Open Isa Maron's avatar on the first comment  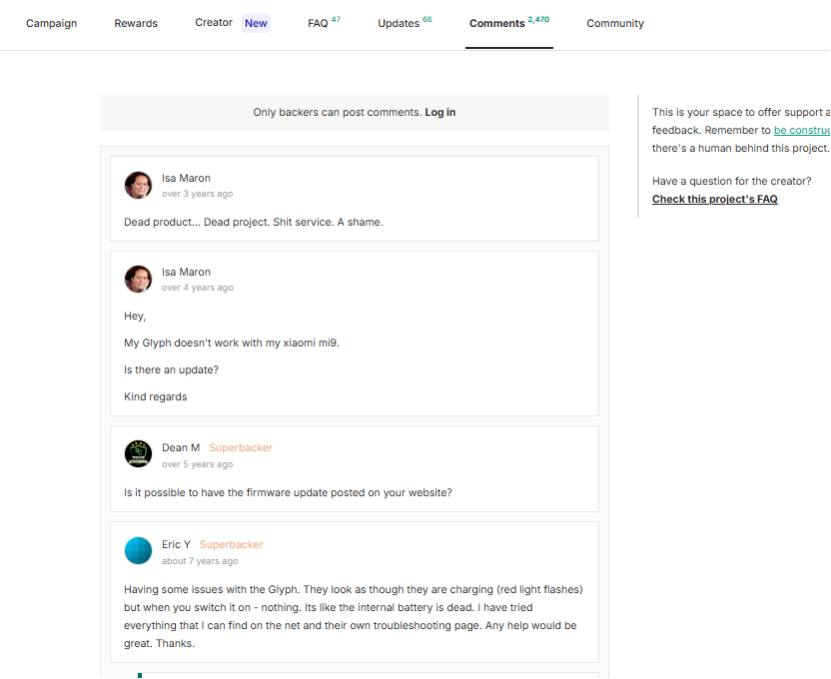point(138,185)
